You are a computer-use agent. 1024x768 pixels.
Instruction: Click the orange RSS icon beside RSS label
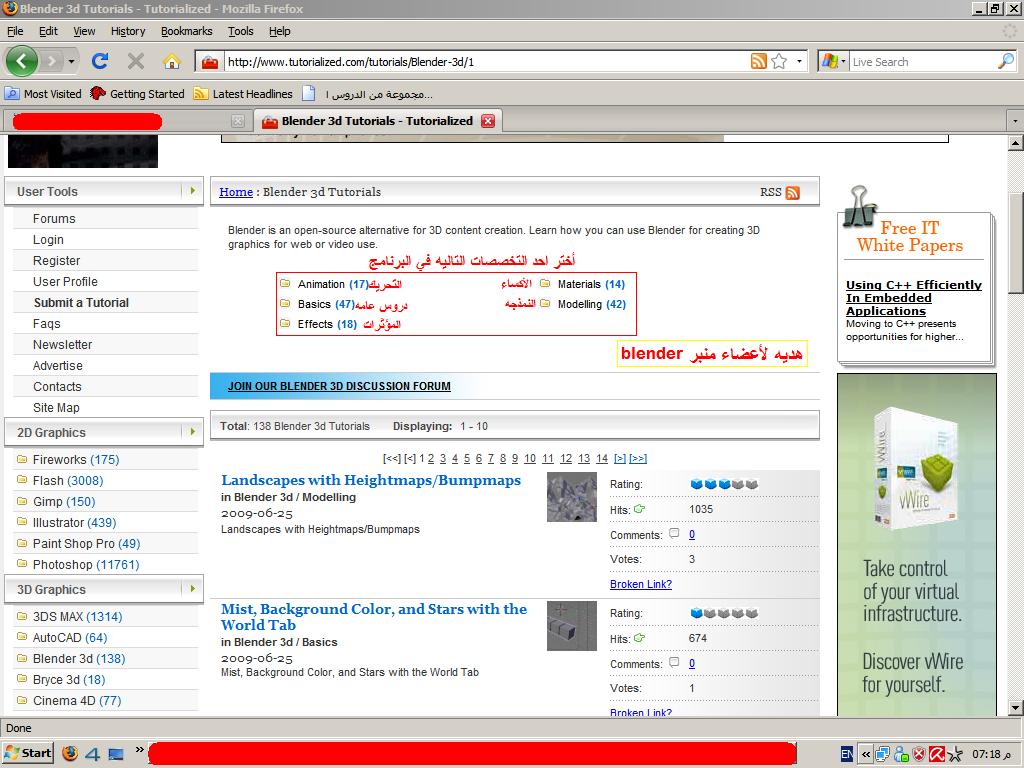792,192
